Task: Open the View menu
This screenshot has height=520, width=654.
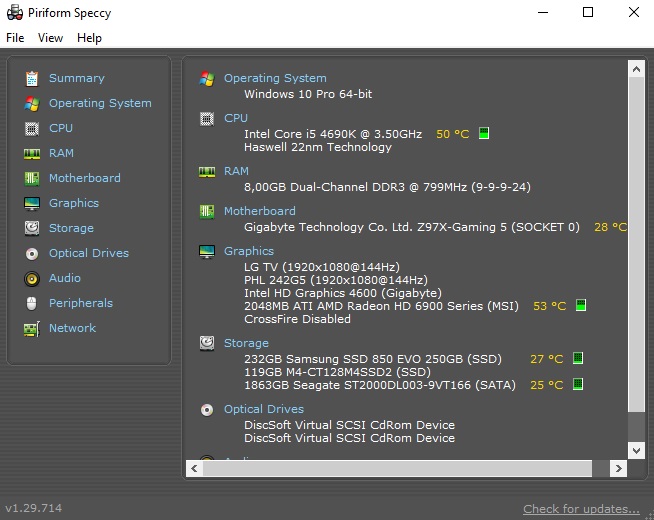Action: click(50, 38)
